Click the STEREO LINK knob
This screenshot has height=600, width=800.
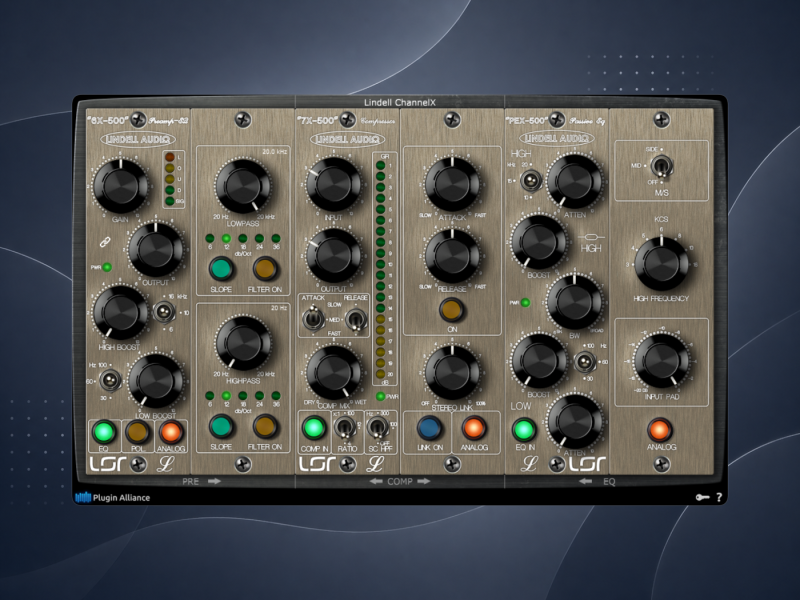point(452,372)
